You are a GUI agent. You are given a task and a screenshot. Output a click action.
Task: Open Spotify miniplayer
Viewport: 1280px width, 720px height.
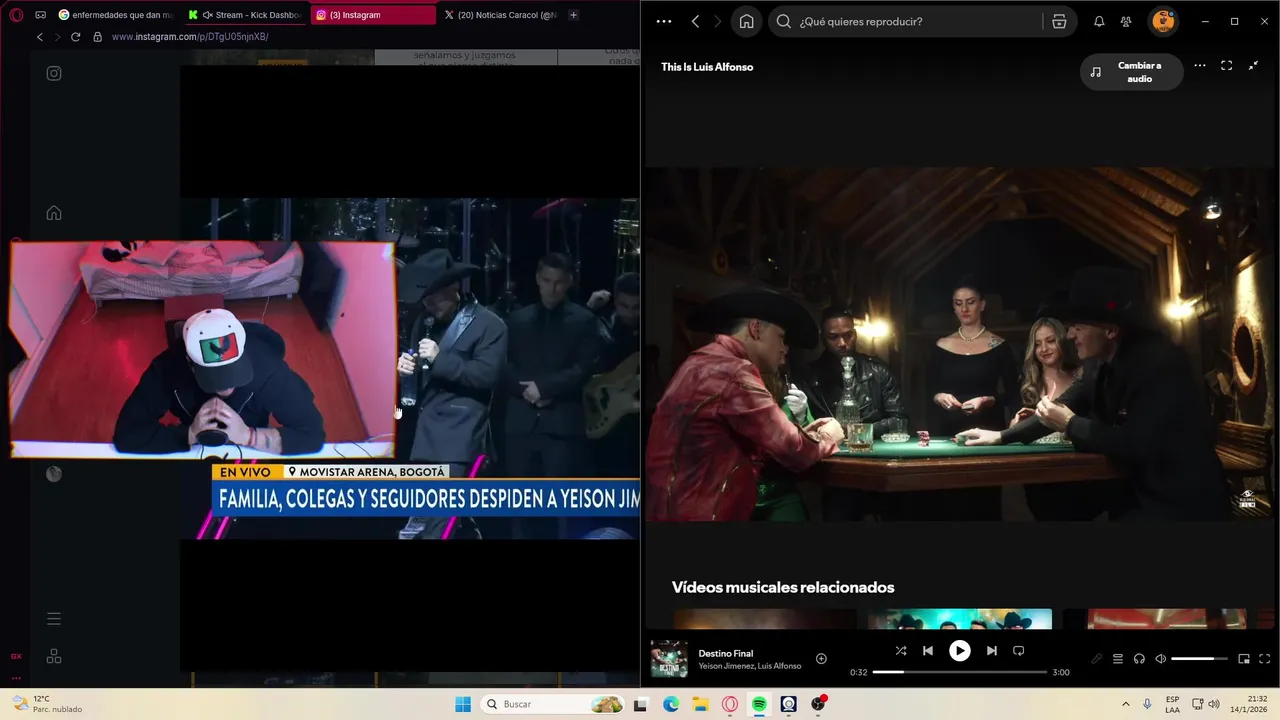(x=1244, y=659)
